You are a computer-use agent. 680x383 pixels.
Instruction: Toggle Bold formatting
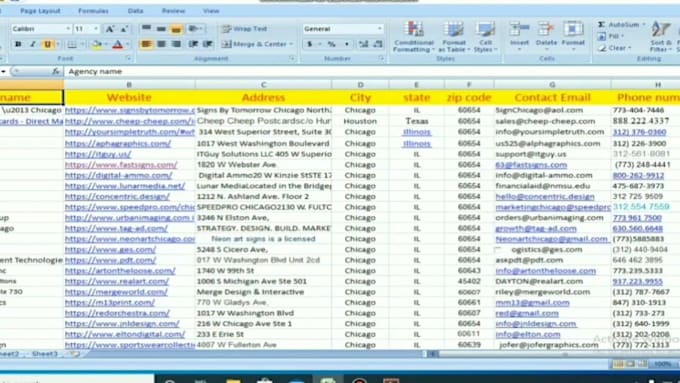click(x=18, y=44)
